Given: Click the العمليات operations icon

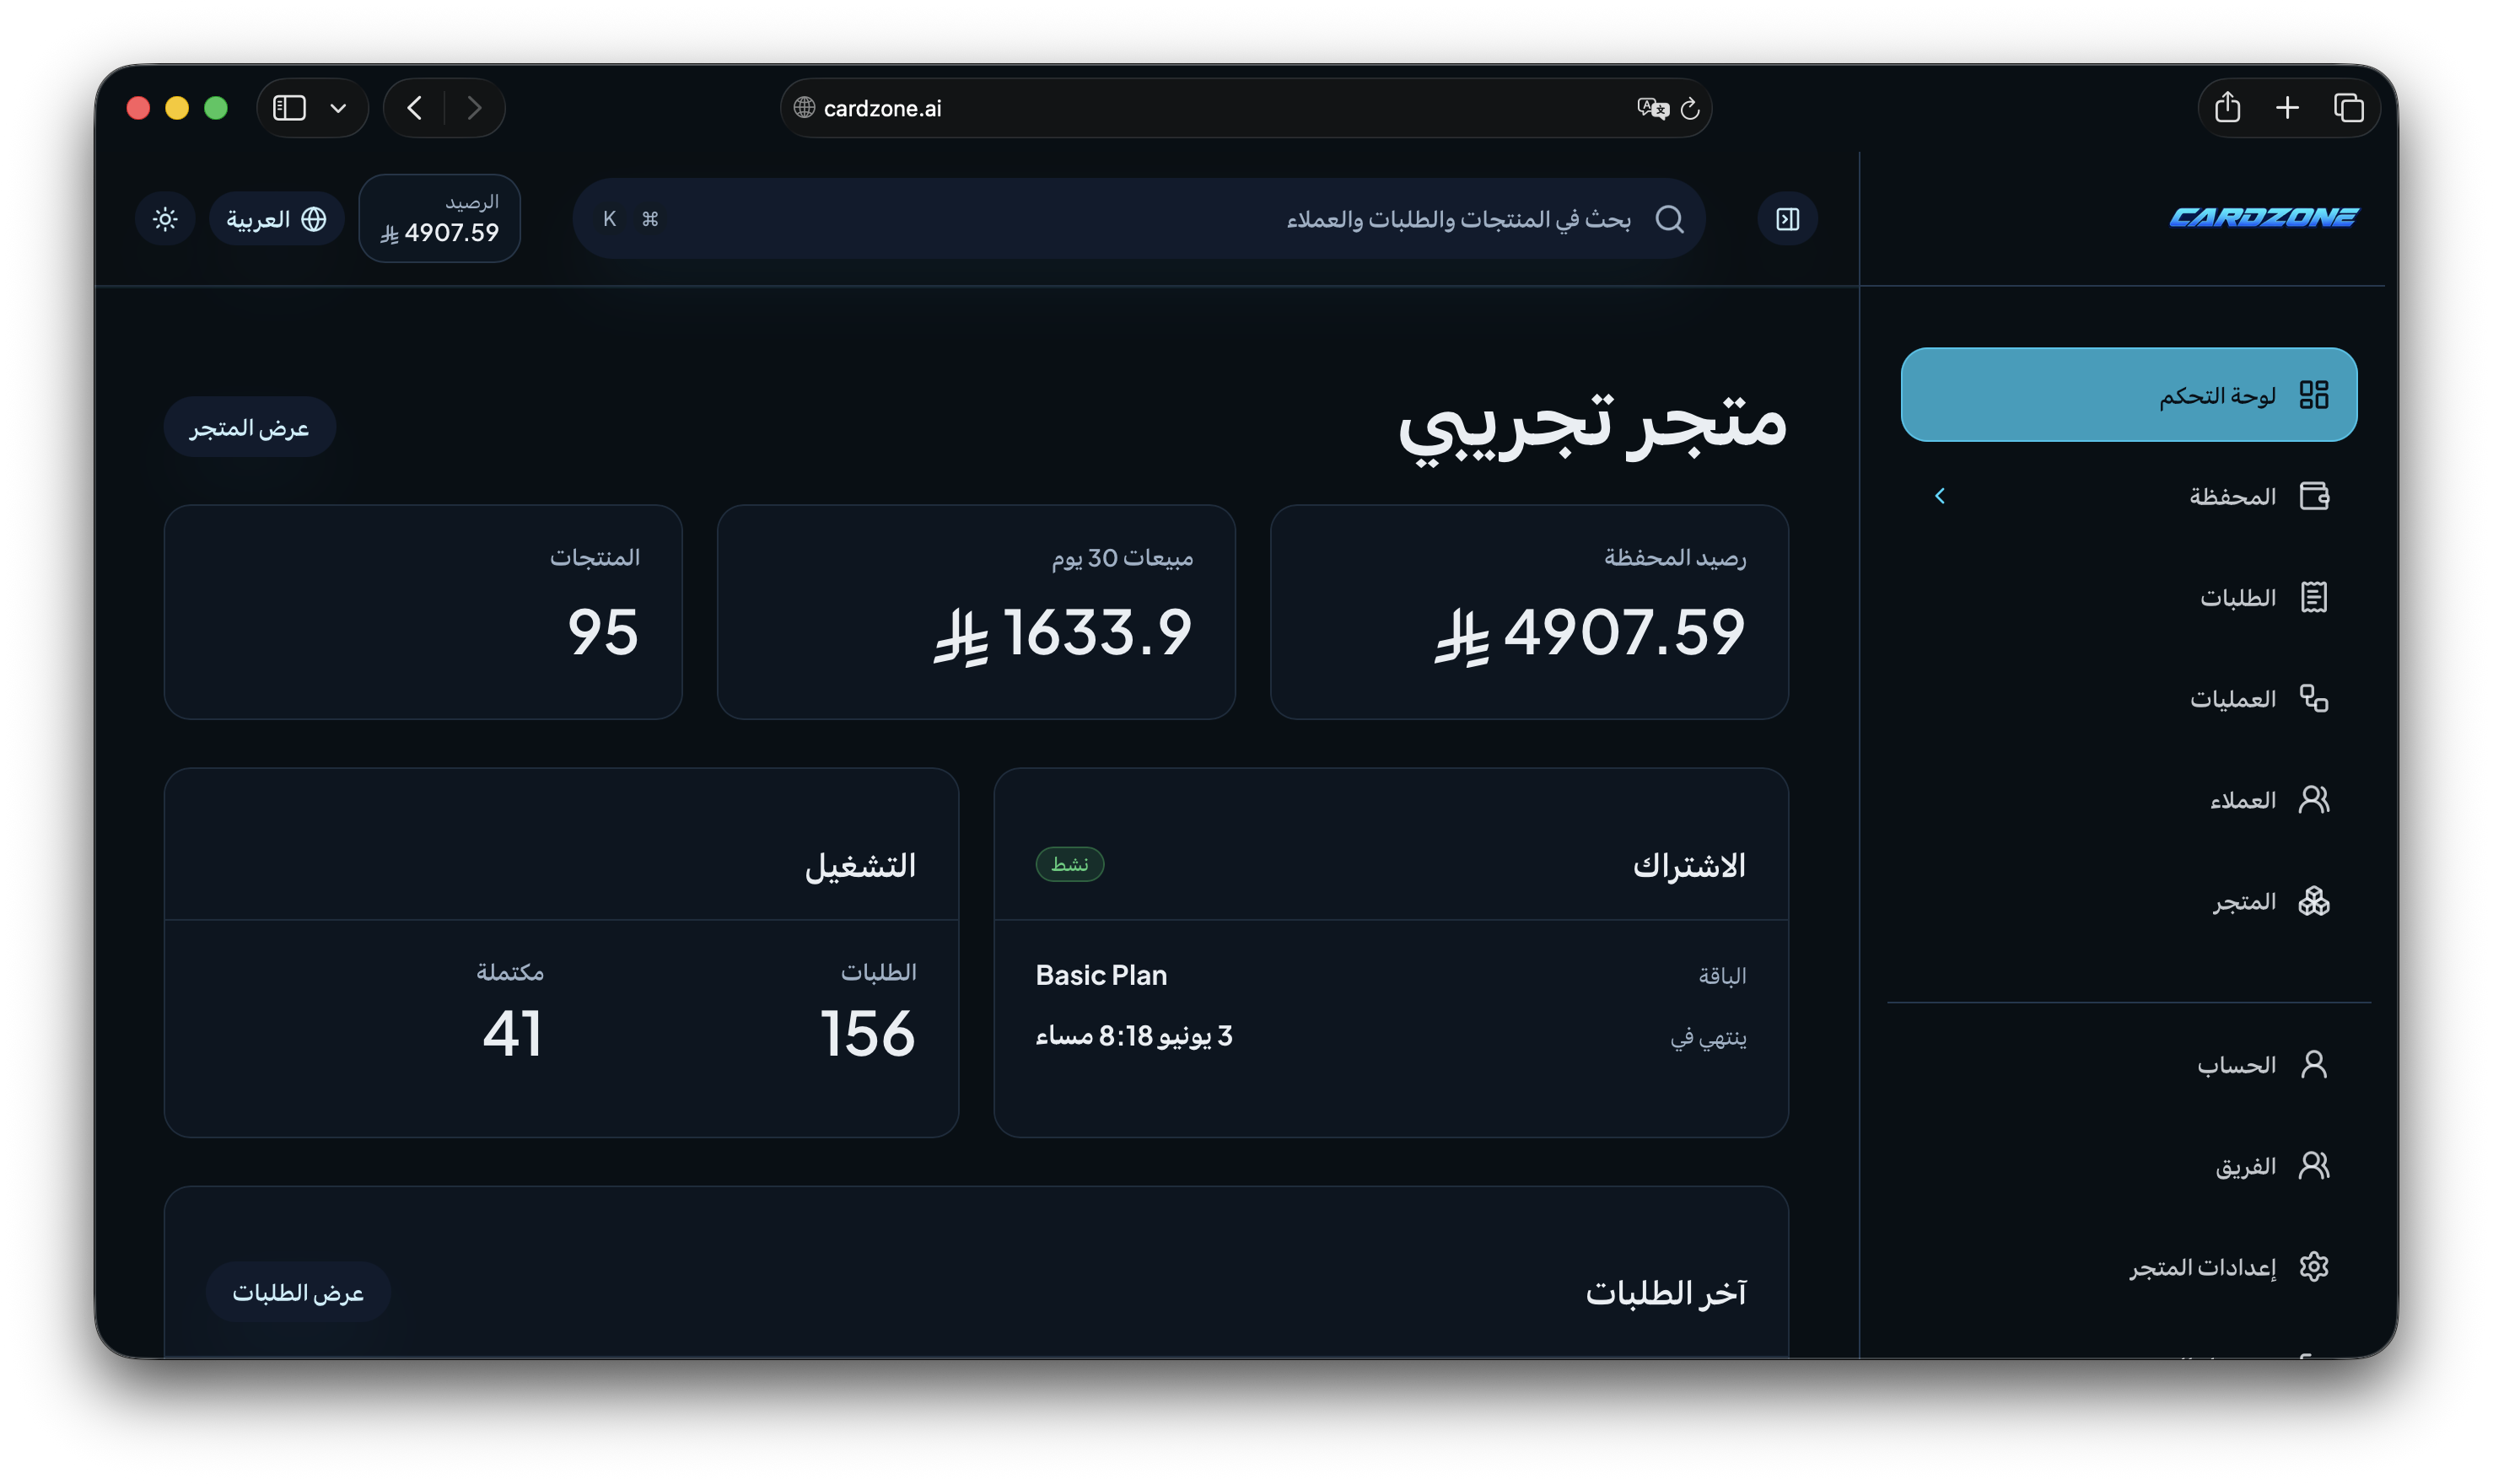Looking at the screenshot, I should click(2313, 698).
